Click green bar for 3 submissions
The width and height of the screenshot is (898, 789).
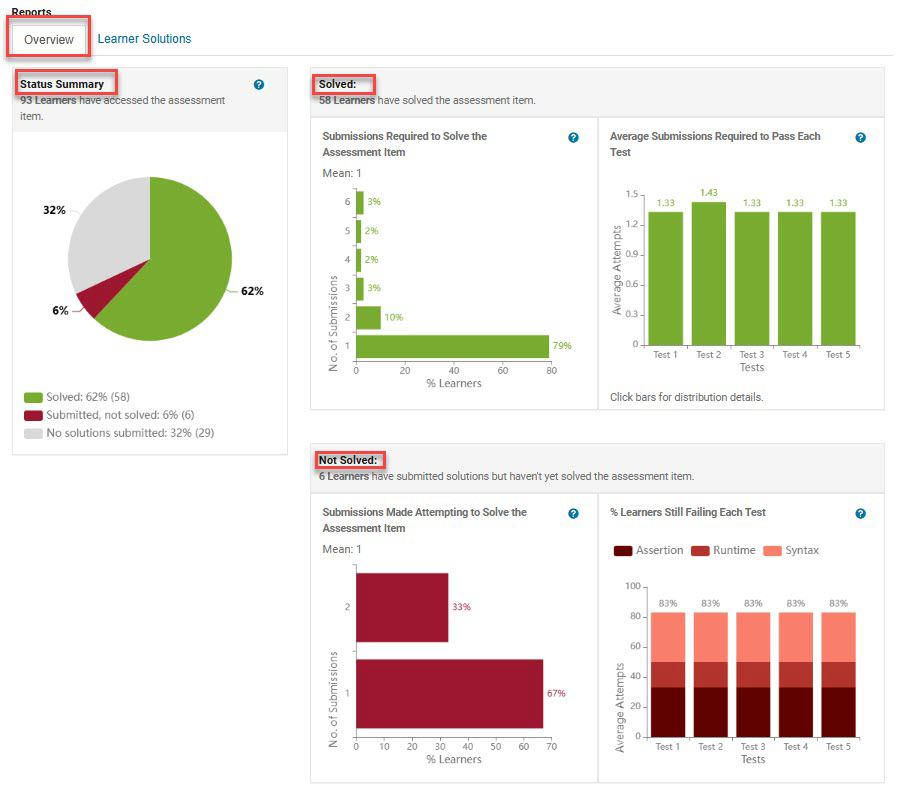(x=360, y=289)
